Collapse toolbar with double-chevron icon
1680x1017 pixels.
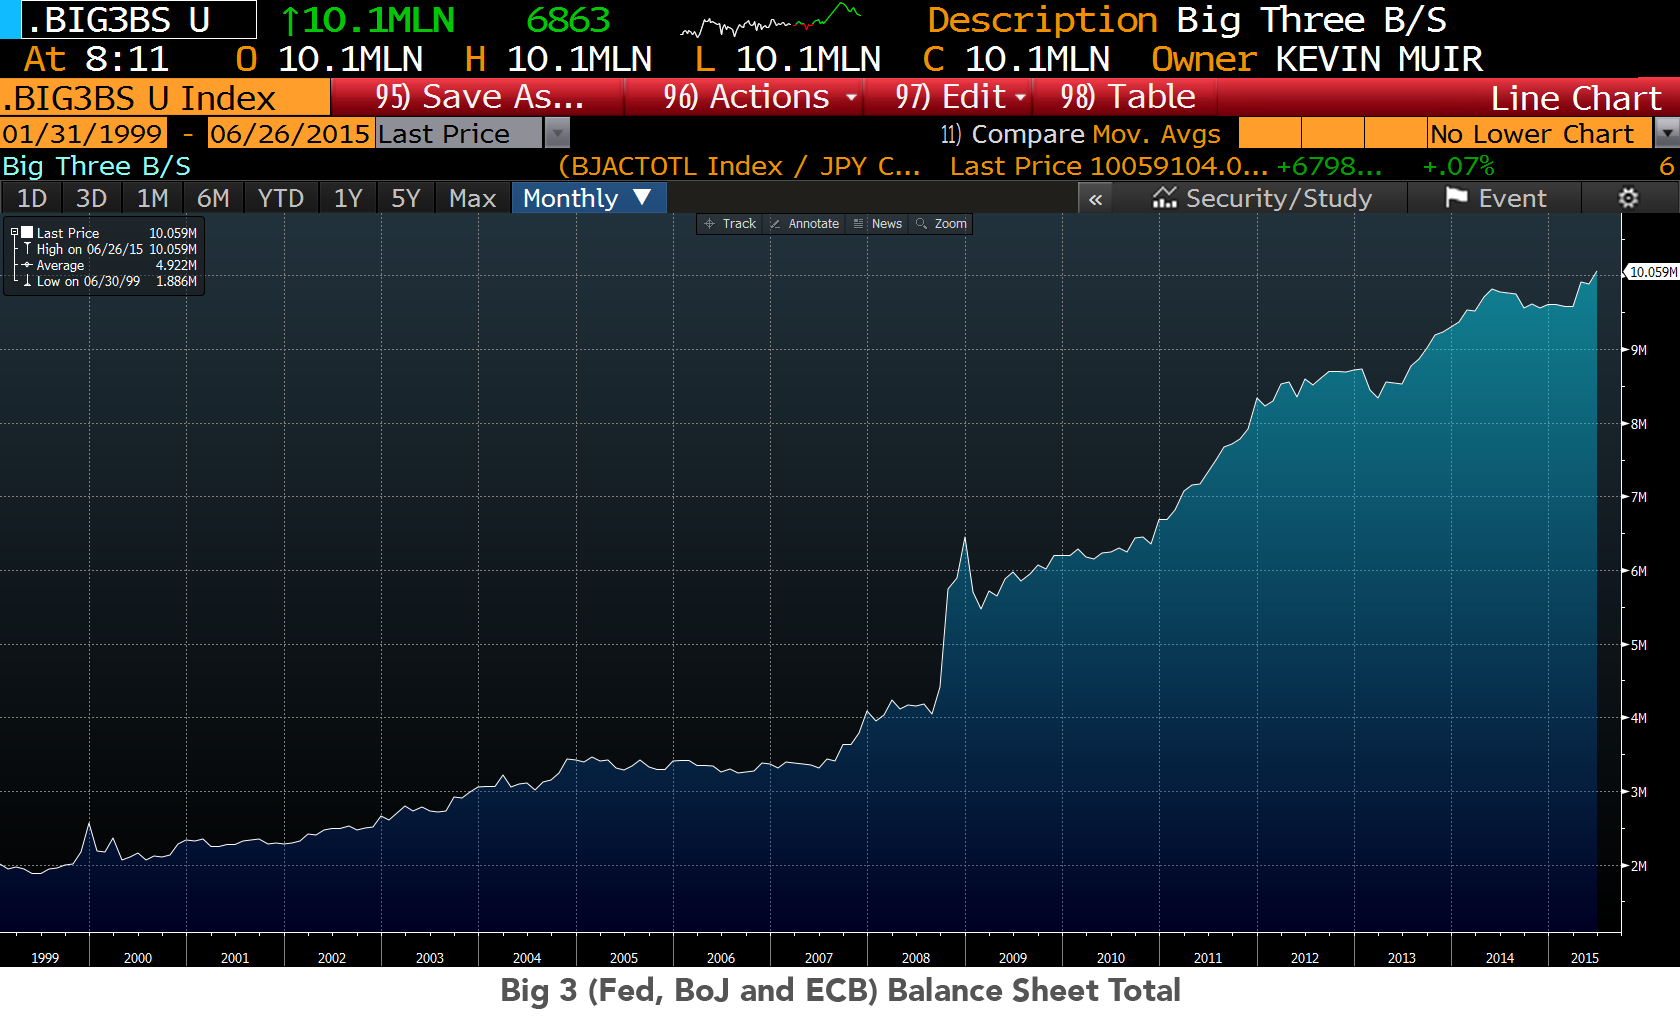click(1095, 199)
